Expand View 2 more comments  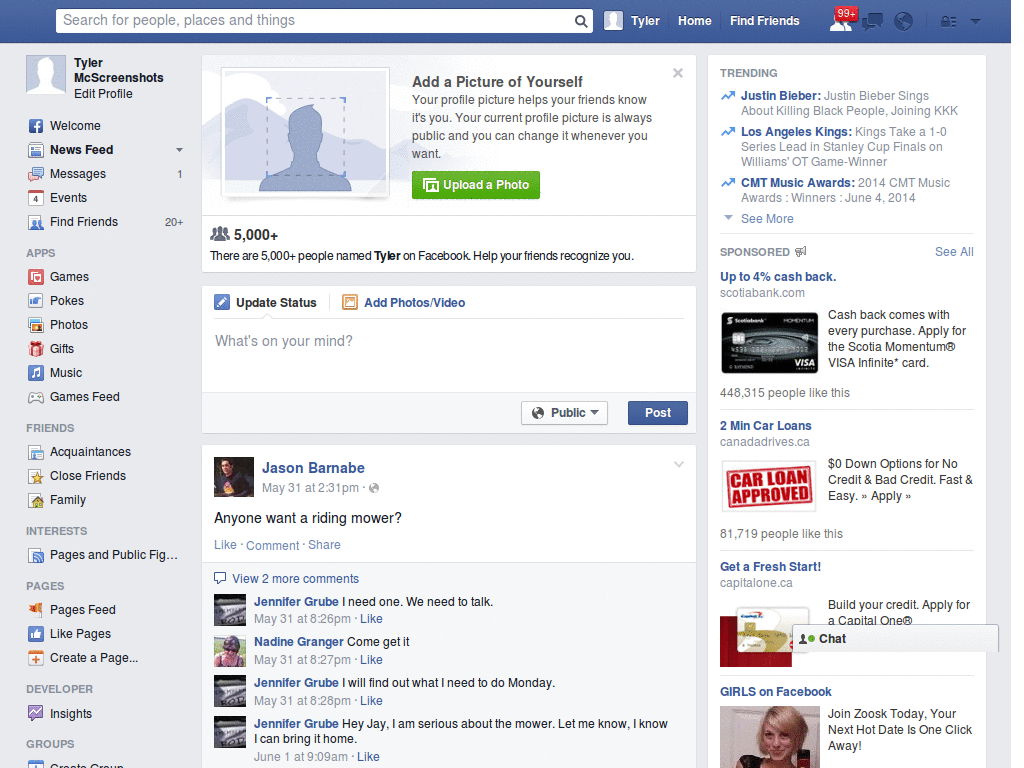[x=295, y=579]
